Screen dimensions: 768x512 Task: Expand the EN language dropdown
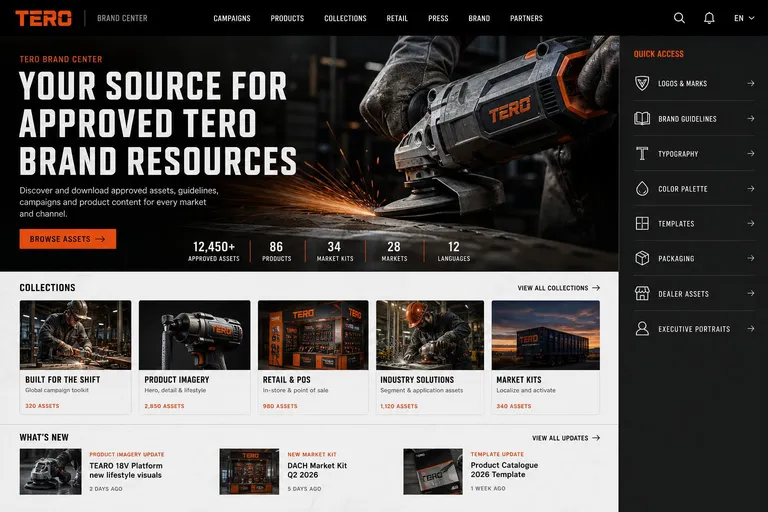(x=744, y=18)
